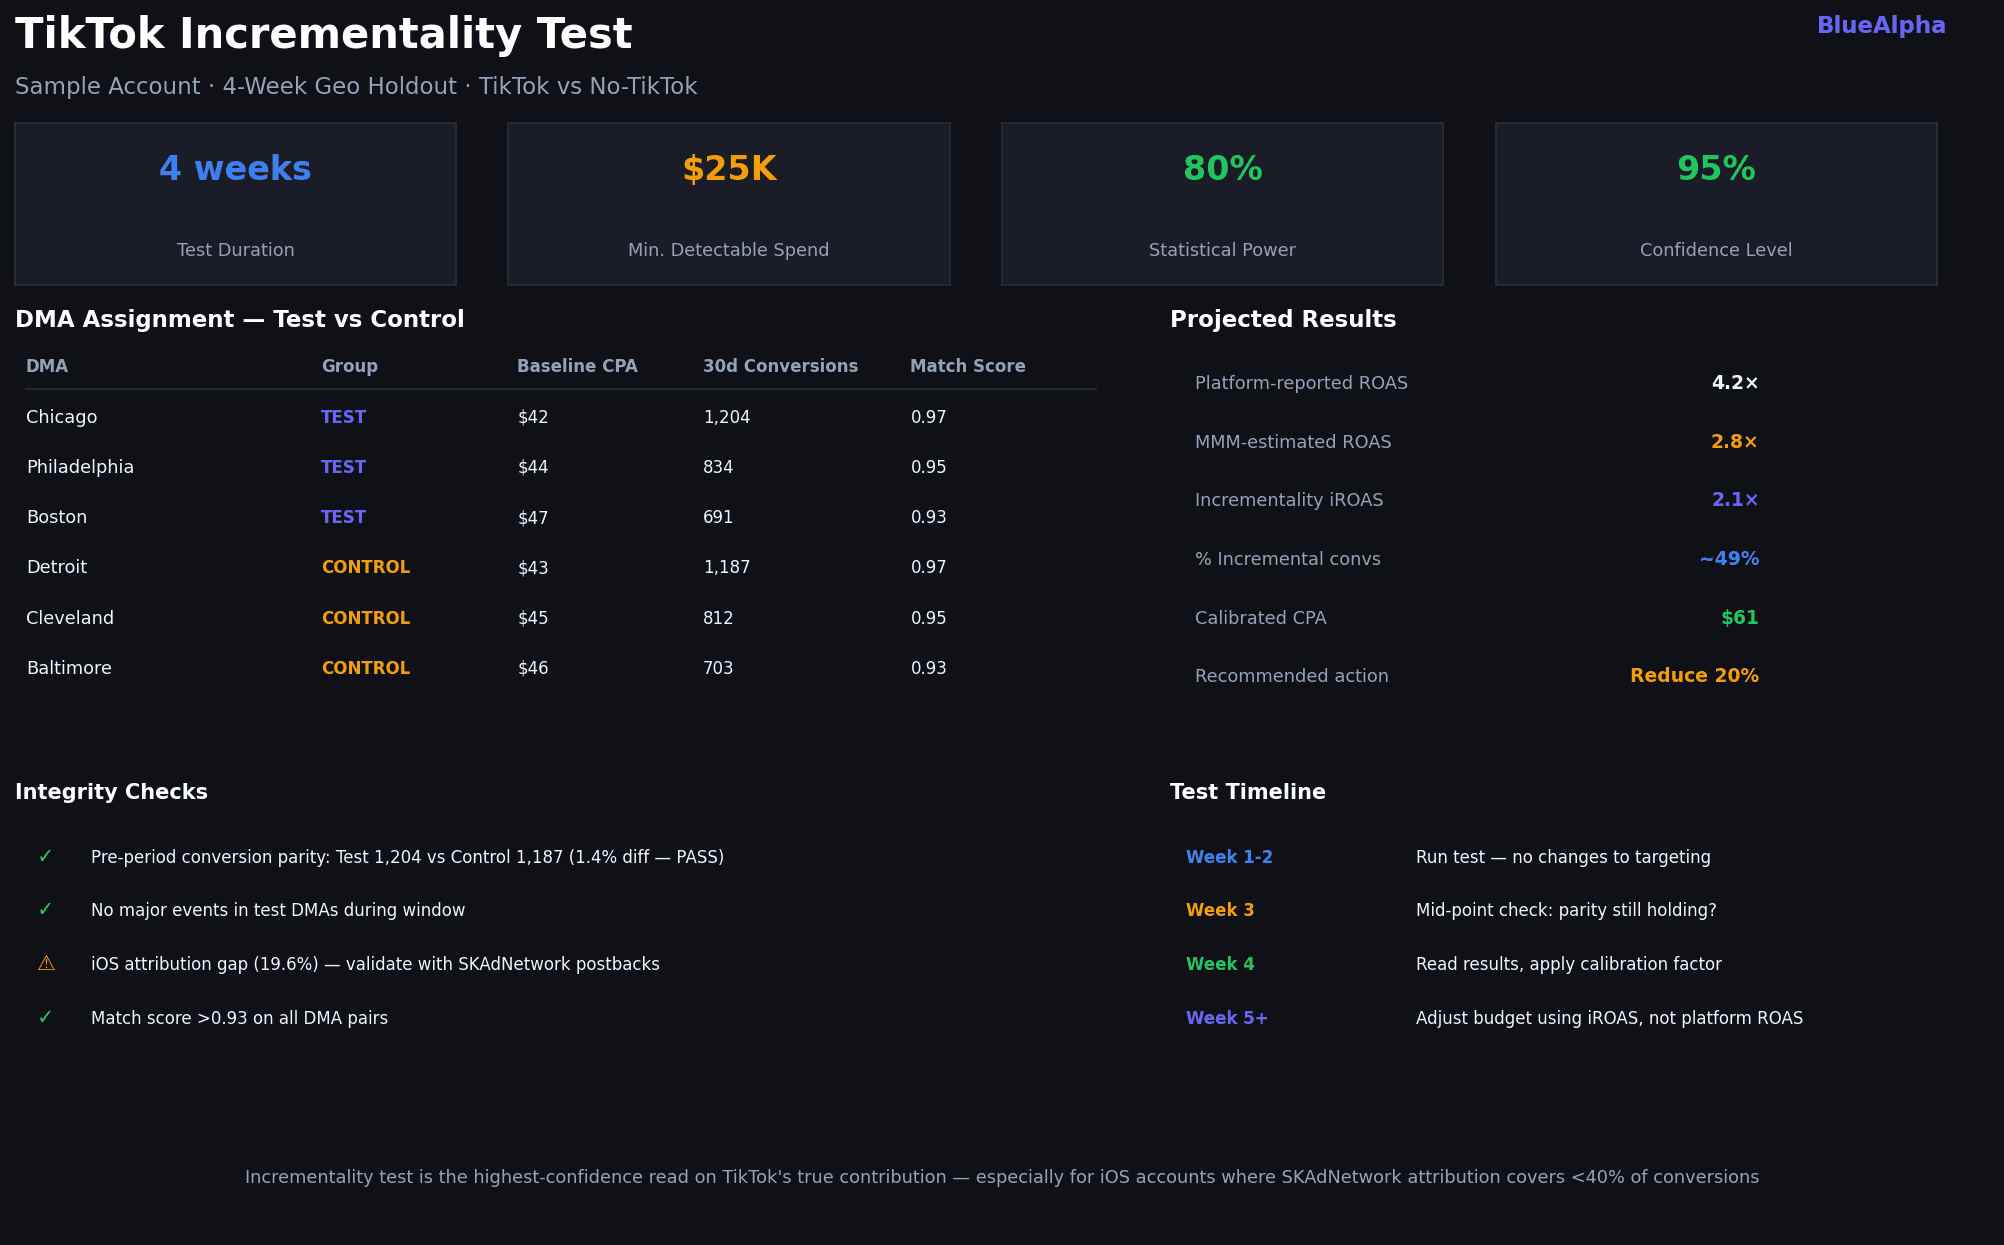Select the 95% Confidence Level card
This screenshot has height=1245, width=2004.
coord(1716,204)
